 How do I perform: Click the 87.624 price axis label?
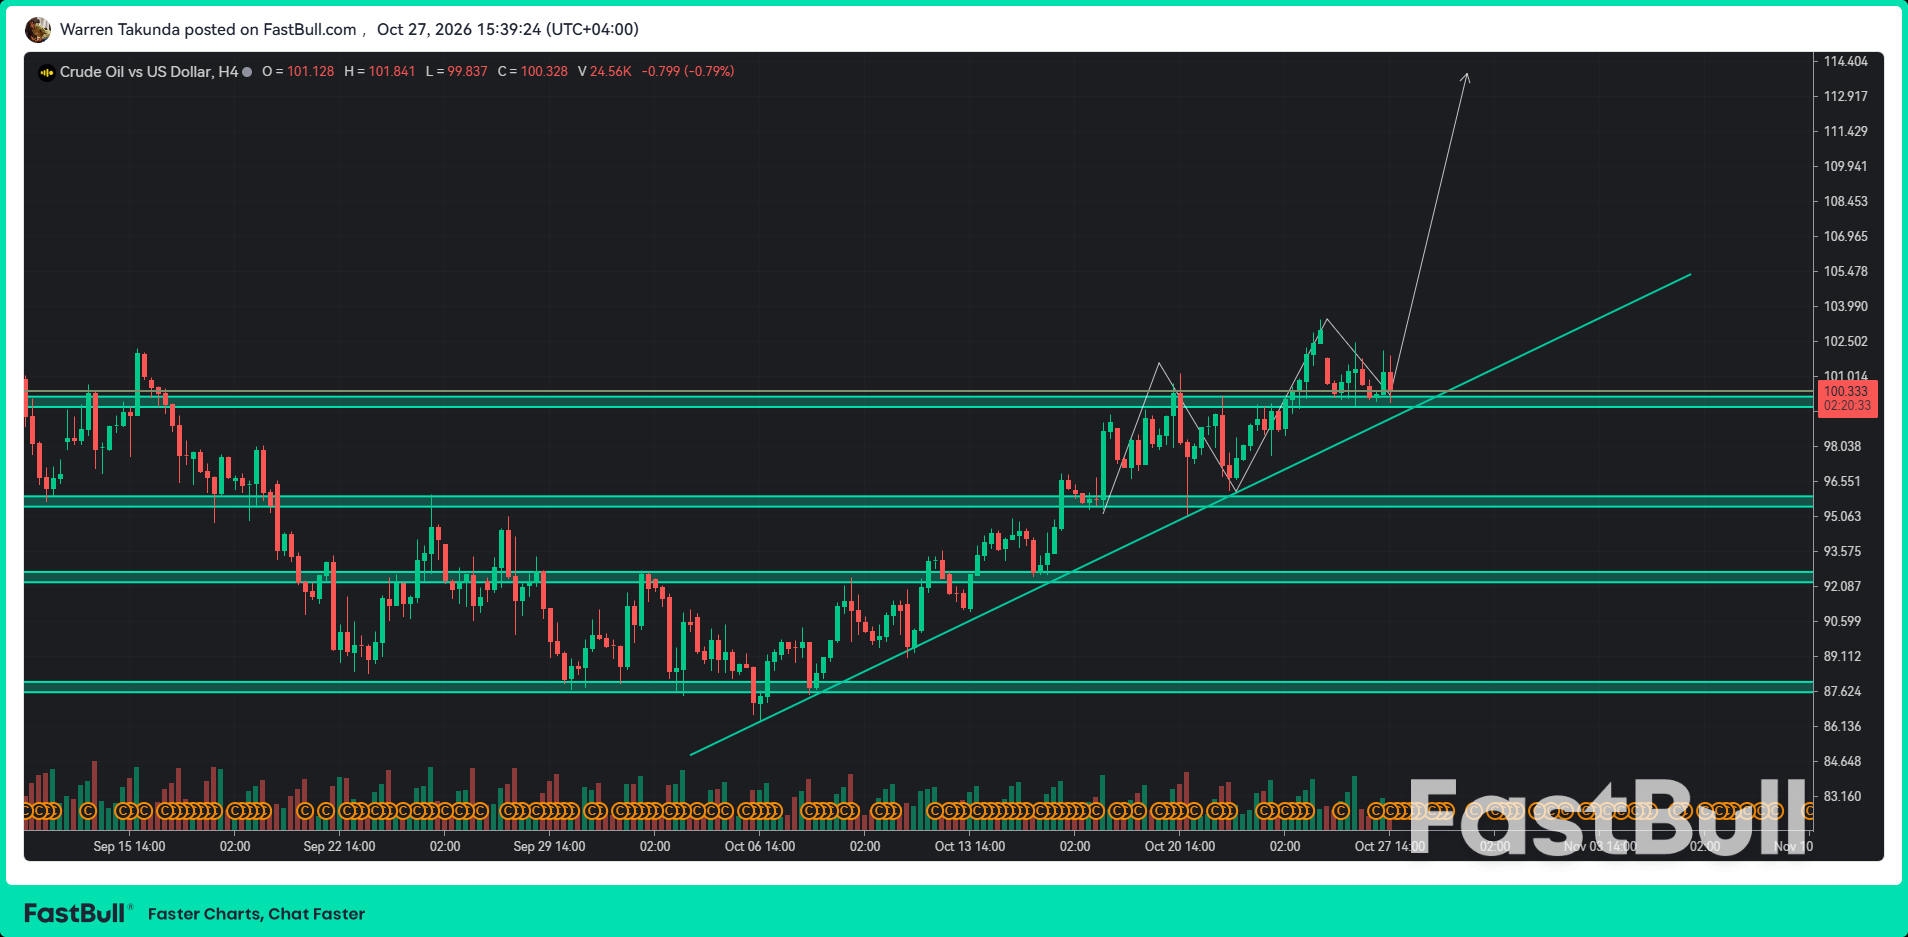tap(1843, 692)
